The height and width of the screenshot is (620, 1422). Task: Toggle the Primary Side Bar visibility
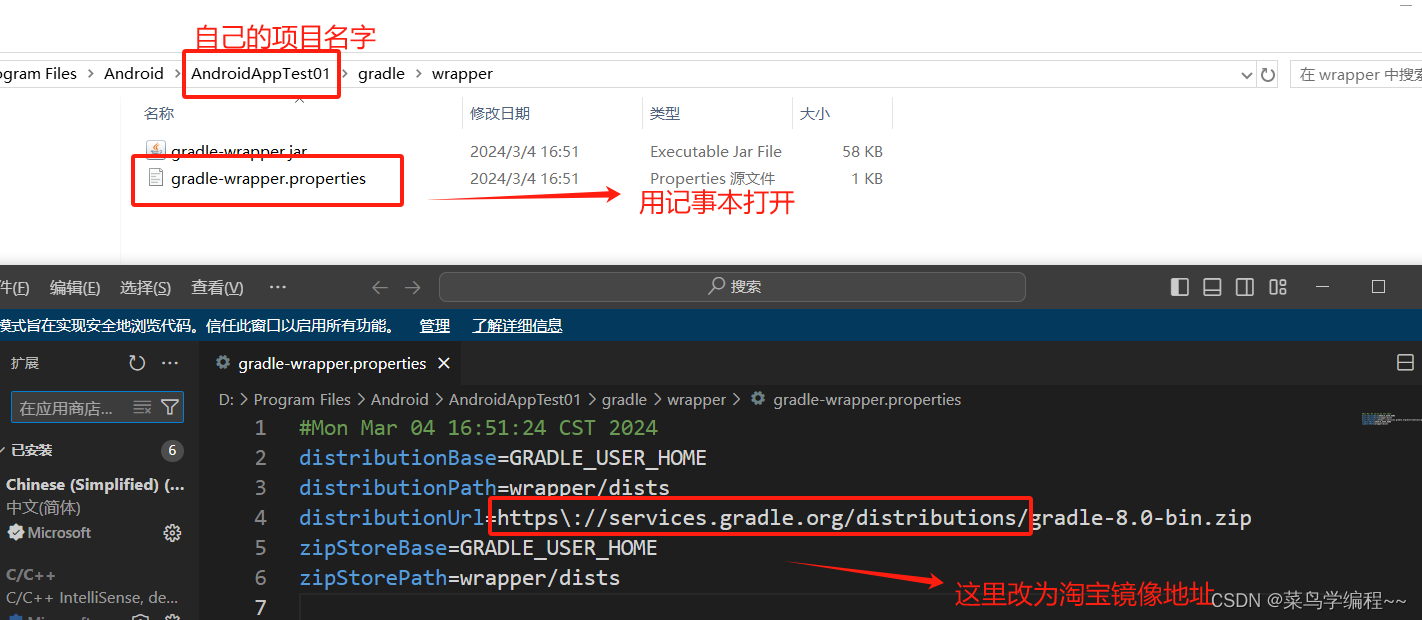(1180, 287)
